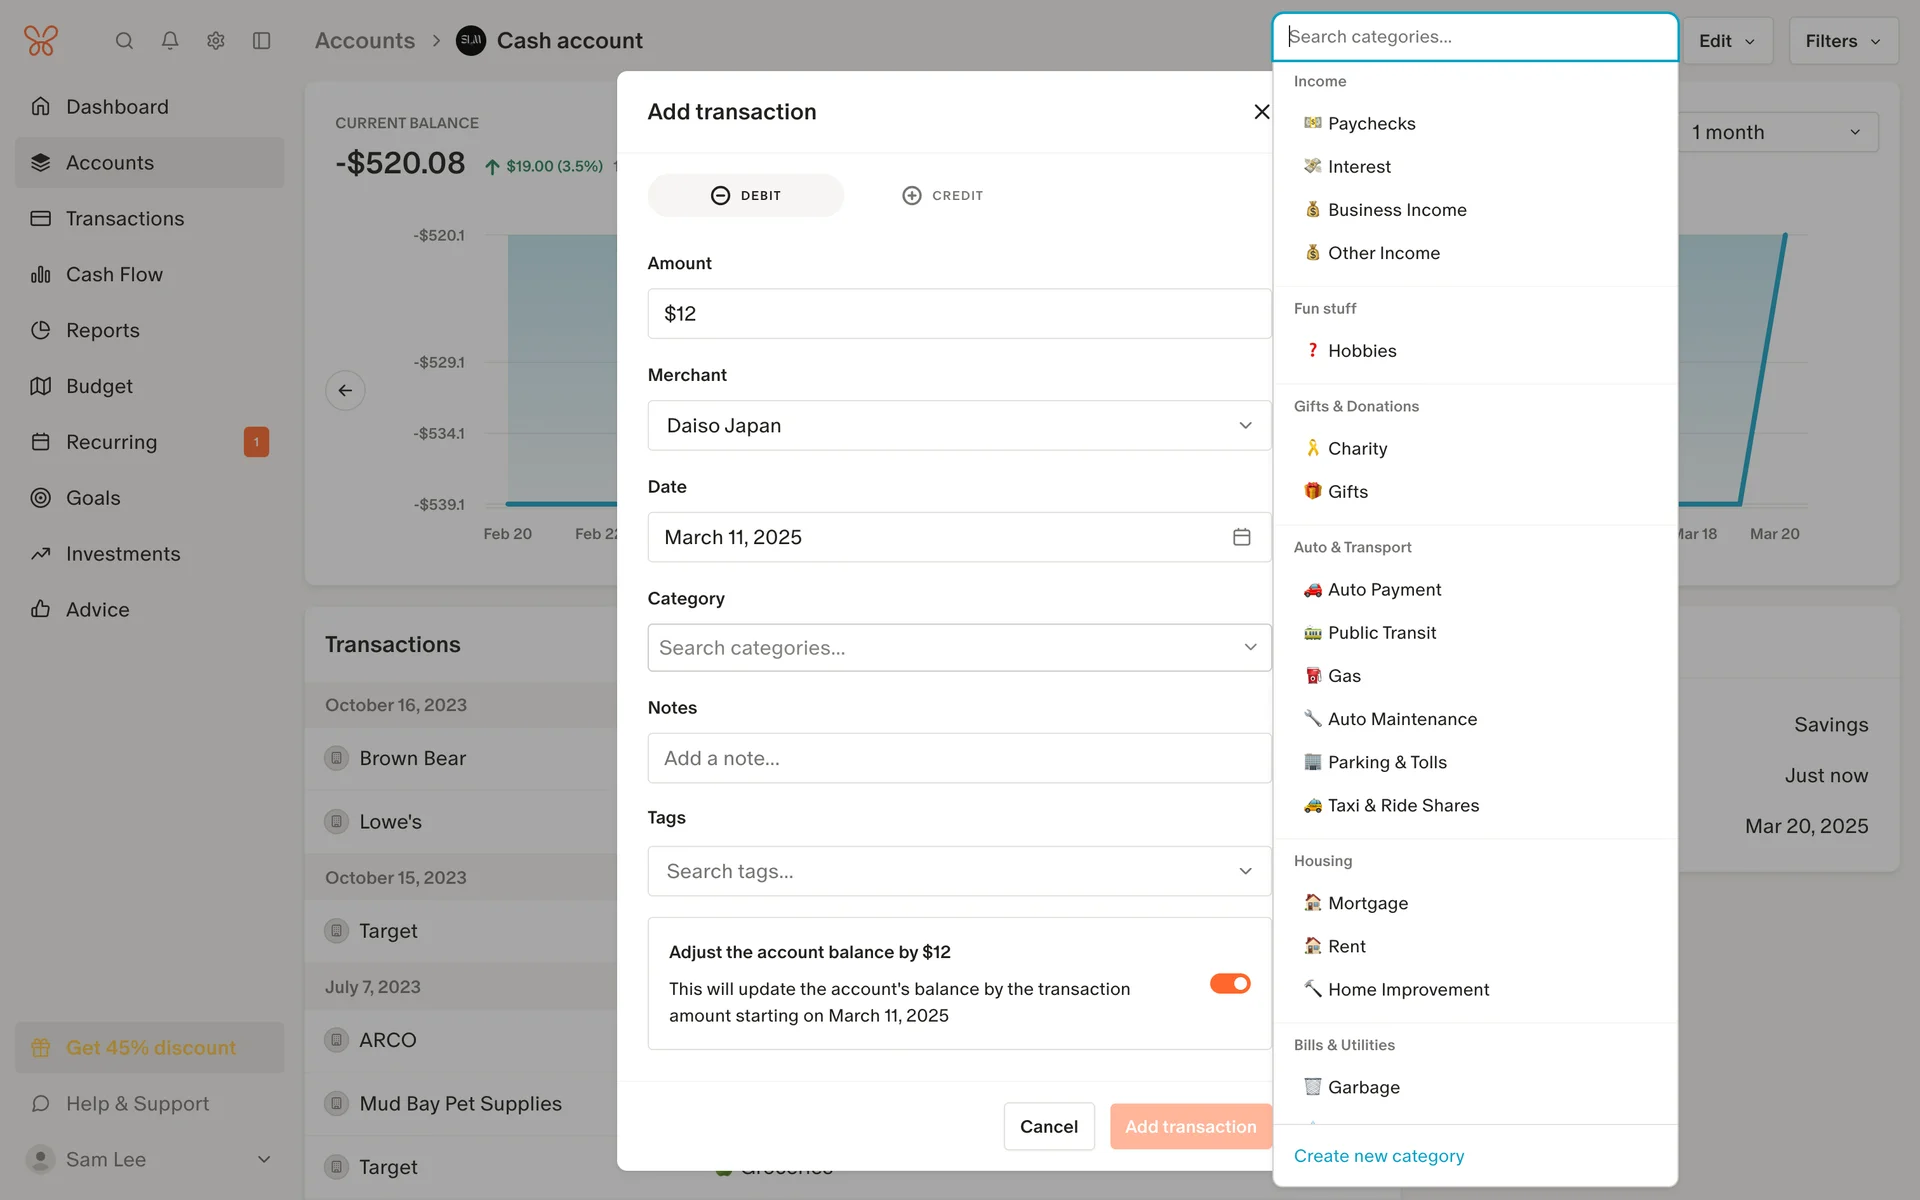The image size is (1920, 1200).
Task: Open settings gear icon in top bar
Action: (x=215, y=41)
